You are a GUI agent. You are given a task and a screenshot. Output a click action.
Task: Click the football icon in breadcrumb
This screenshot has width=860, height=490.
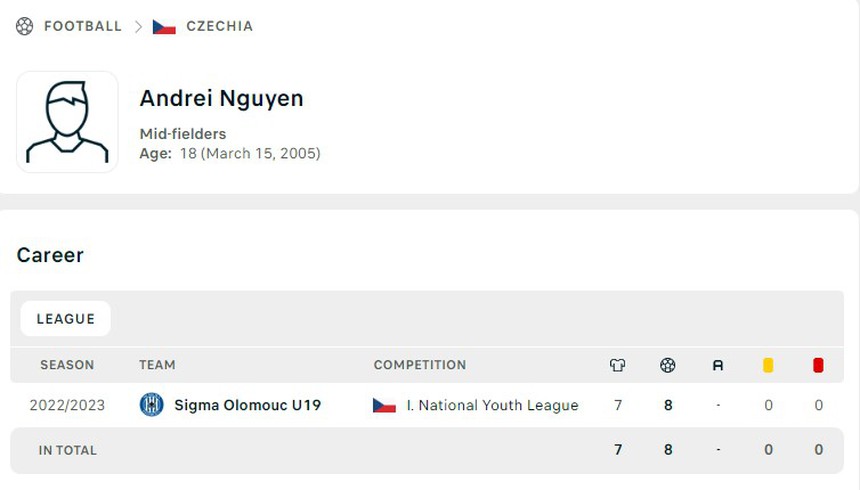25,26
